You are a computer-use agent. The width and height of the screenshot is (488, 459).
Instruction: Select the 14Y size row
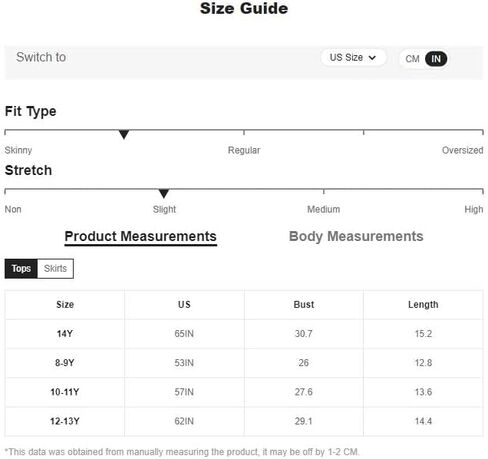click(244, 334)
